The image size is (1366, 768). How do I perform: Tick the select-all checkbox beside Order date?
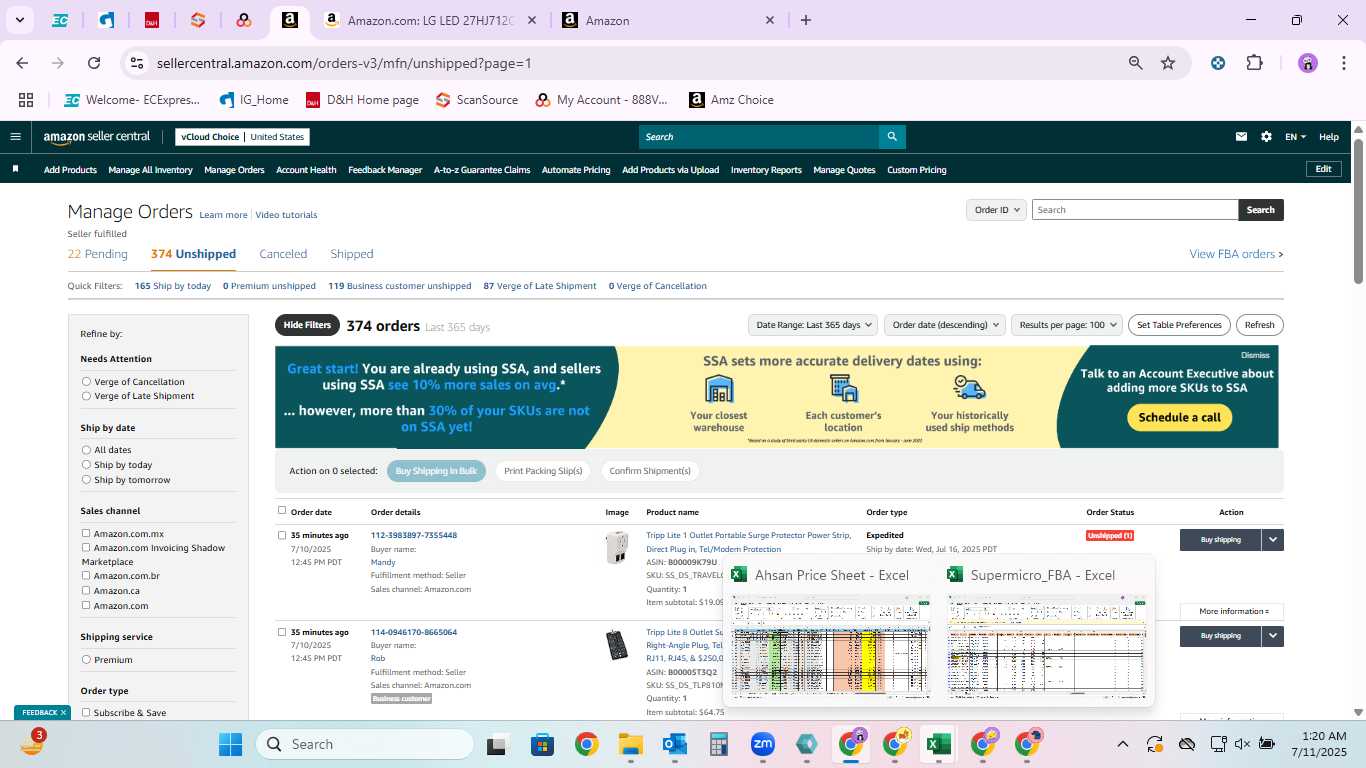coord(282,511)
